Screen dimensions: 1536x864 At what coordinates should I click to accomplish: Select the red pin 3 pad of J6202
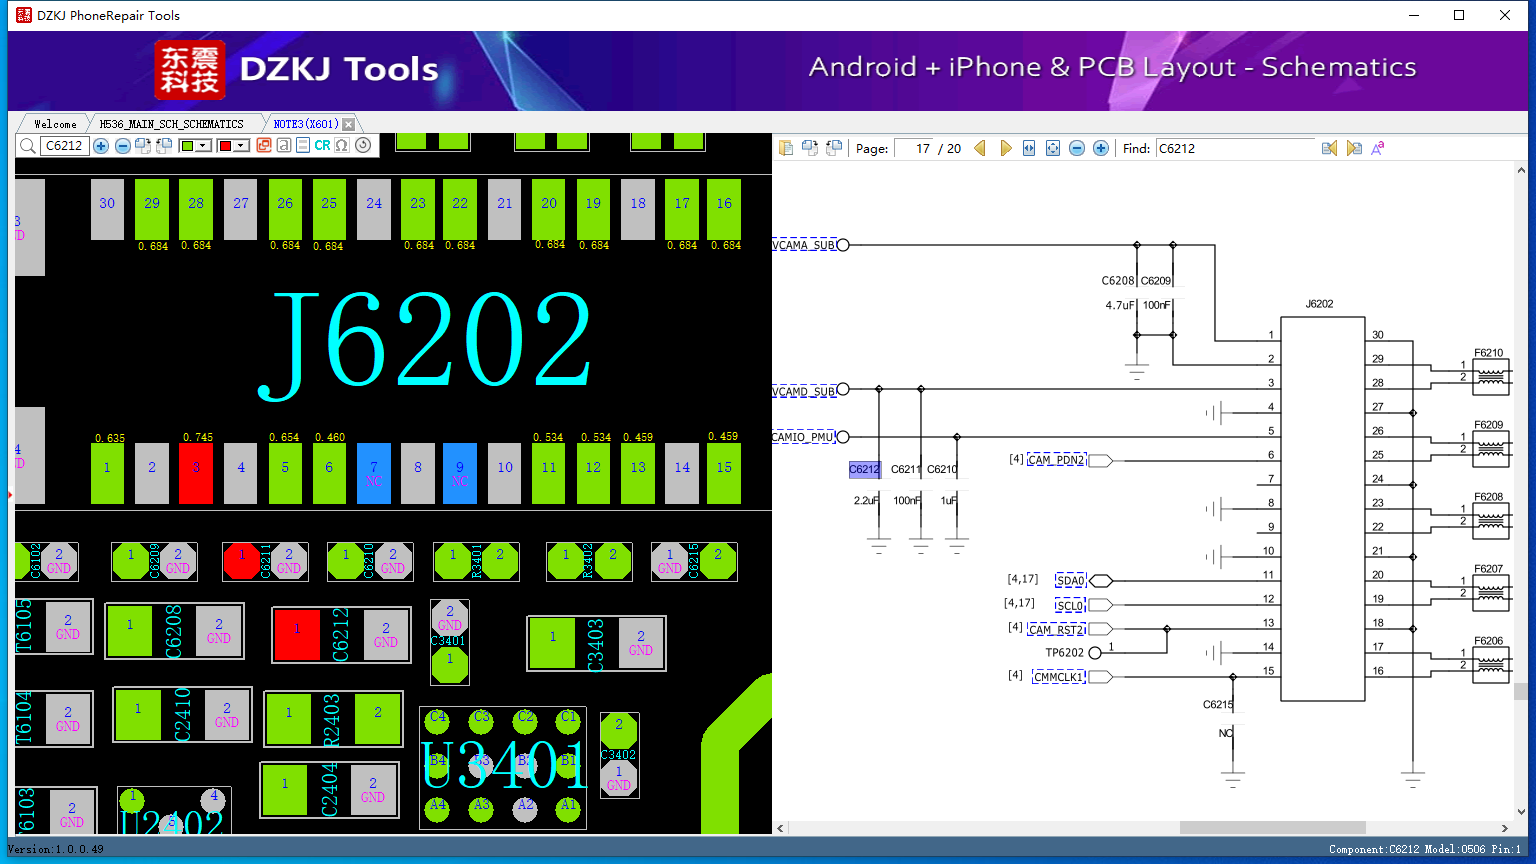pyautogui.click(x=196, y=474)
